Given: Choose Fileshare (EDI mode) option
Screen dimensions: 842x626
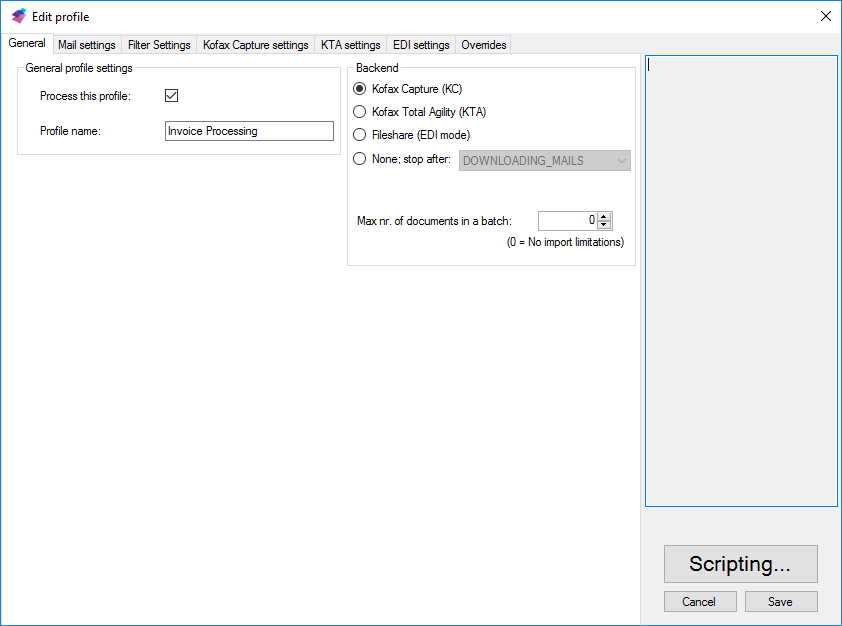Looking at the screenshot, I should (x=360, y=135).
